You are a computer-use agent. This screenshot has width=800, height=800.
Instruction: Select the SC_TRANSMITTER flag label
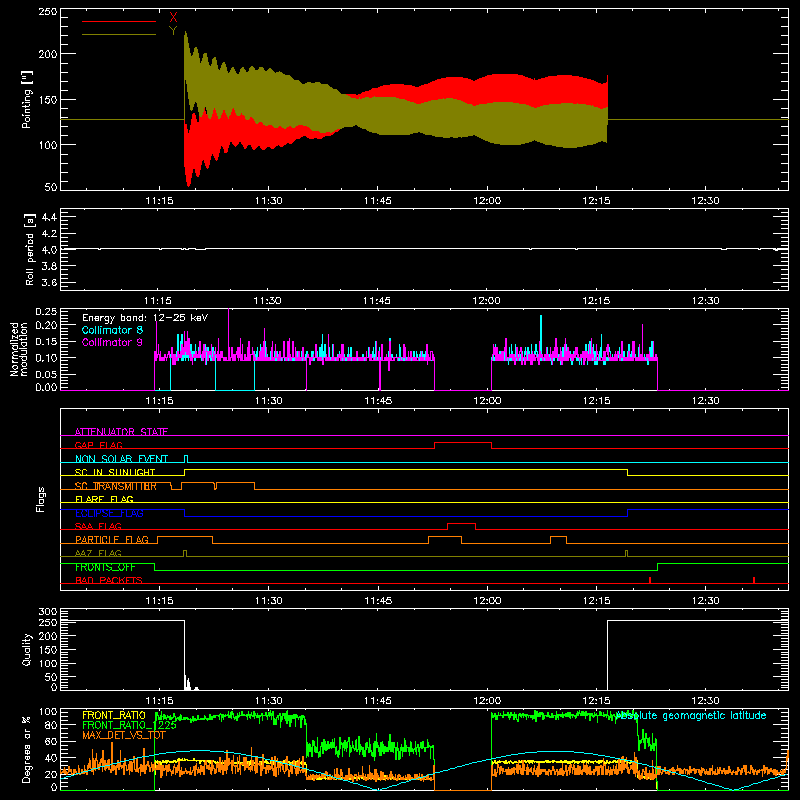coord(115,486)
